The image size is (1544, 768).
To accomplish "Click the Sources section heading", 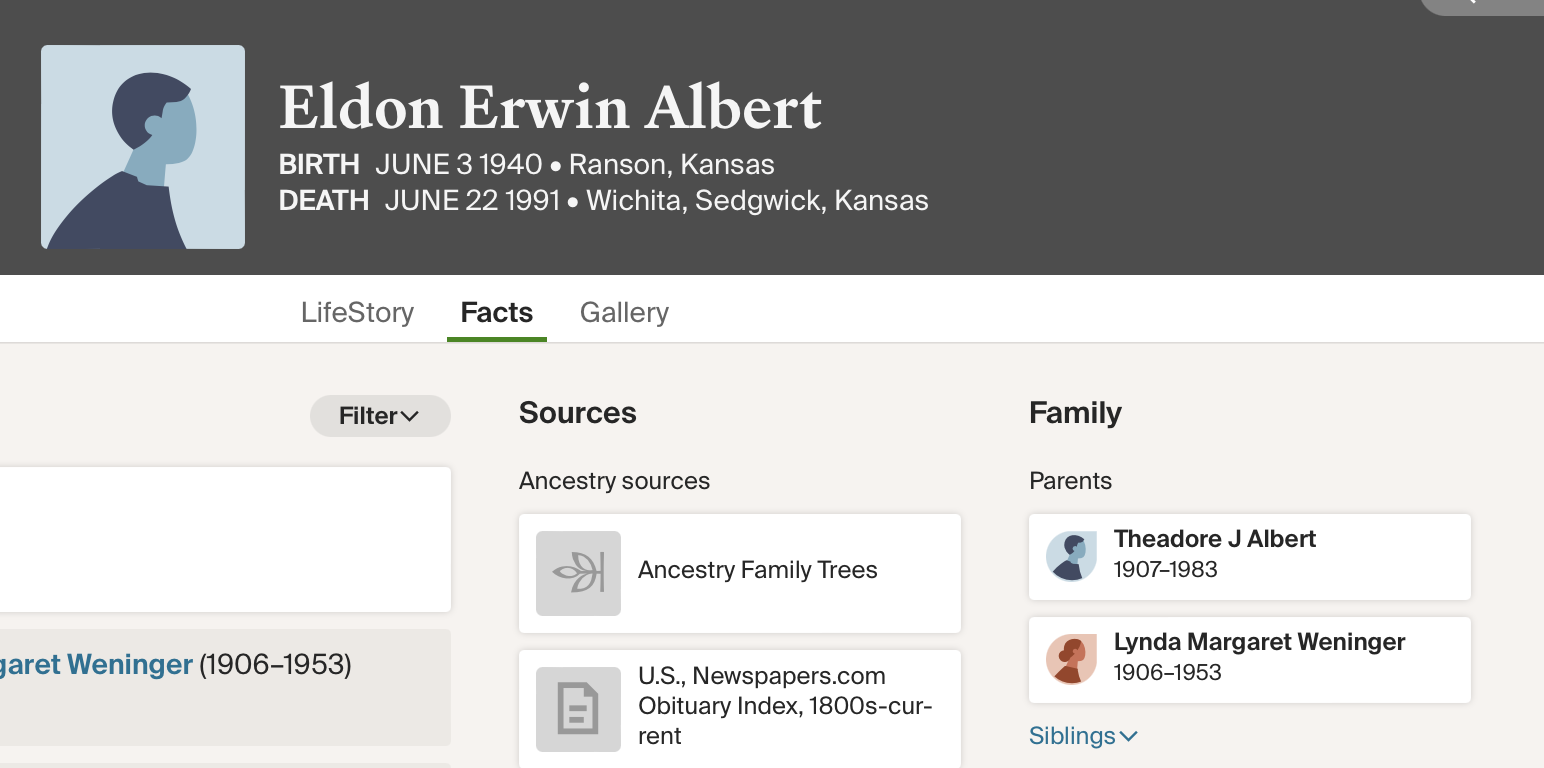I will click(x=577, y=413).
